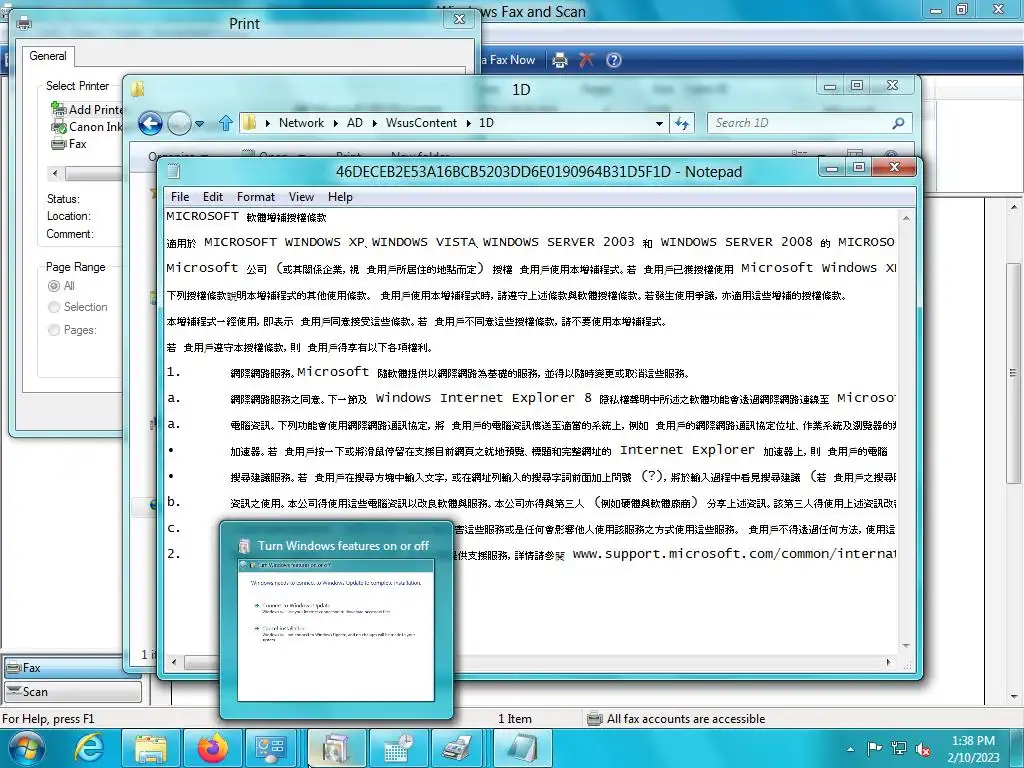Click network tray icon

click(899, 748)
